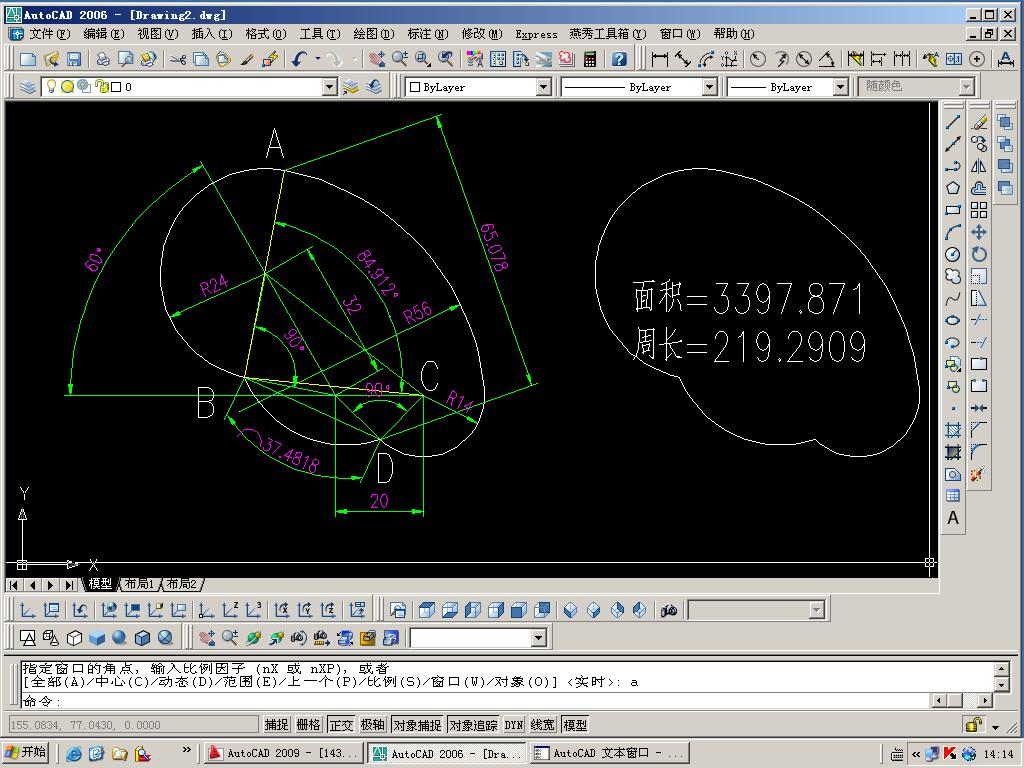Click the Plot print icon
Image resolution: width=1024 pixels, height=768 pixels.
(x=103, y=59)
